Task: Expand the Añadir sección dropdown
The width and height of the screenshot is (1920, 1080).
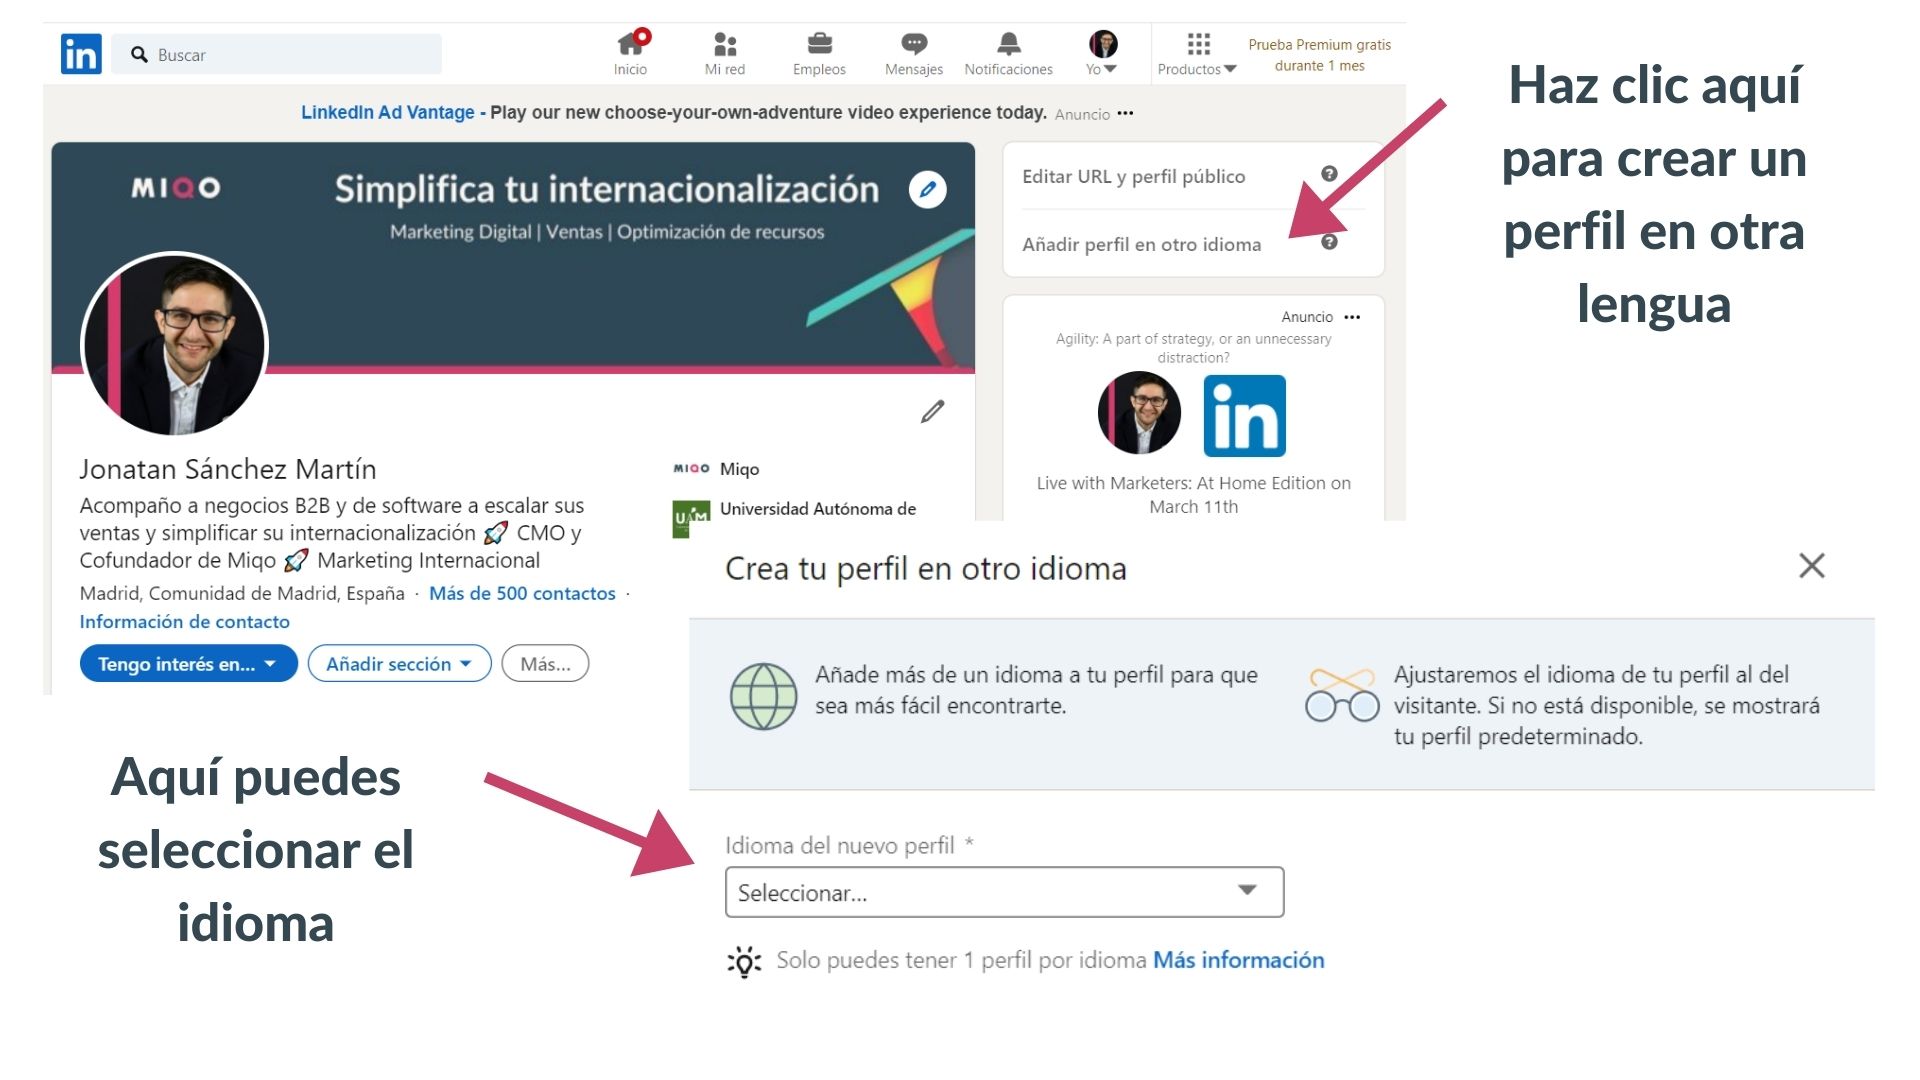Action: click(398, 663)
